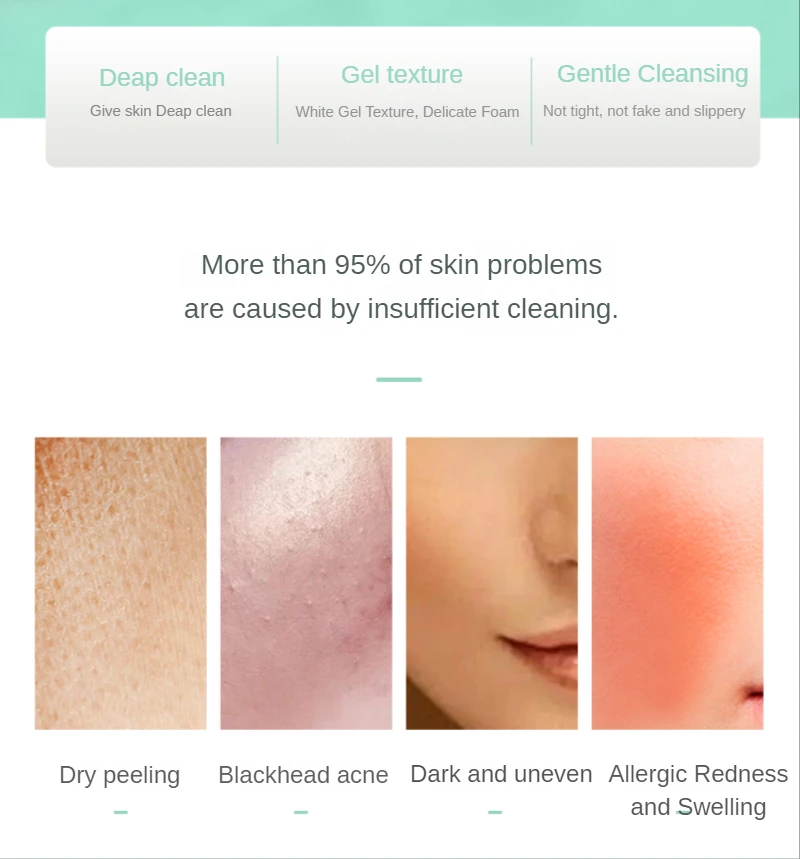This screenshot has width=800, height=859.
Task: Click 'are caused by insufficient cleaning.' line
Action: (x=401, y=308)
